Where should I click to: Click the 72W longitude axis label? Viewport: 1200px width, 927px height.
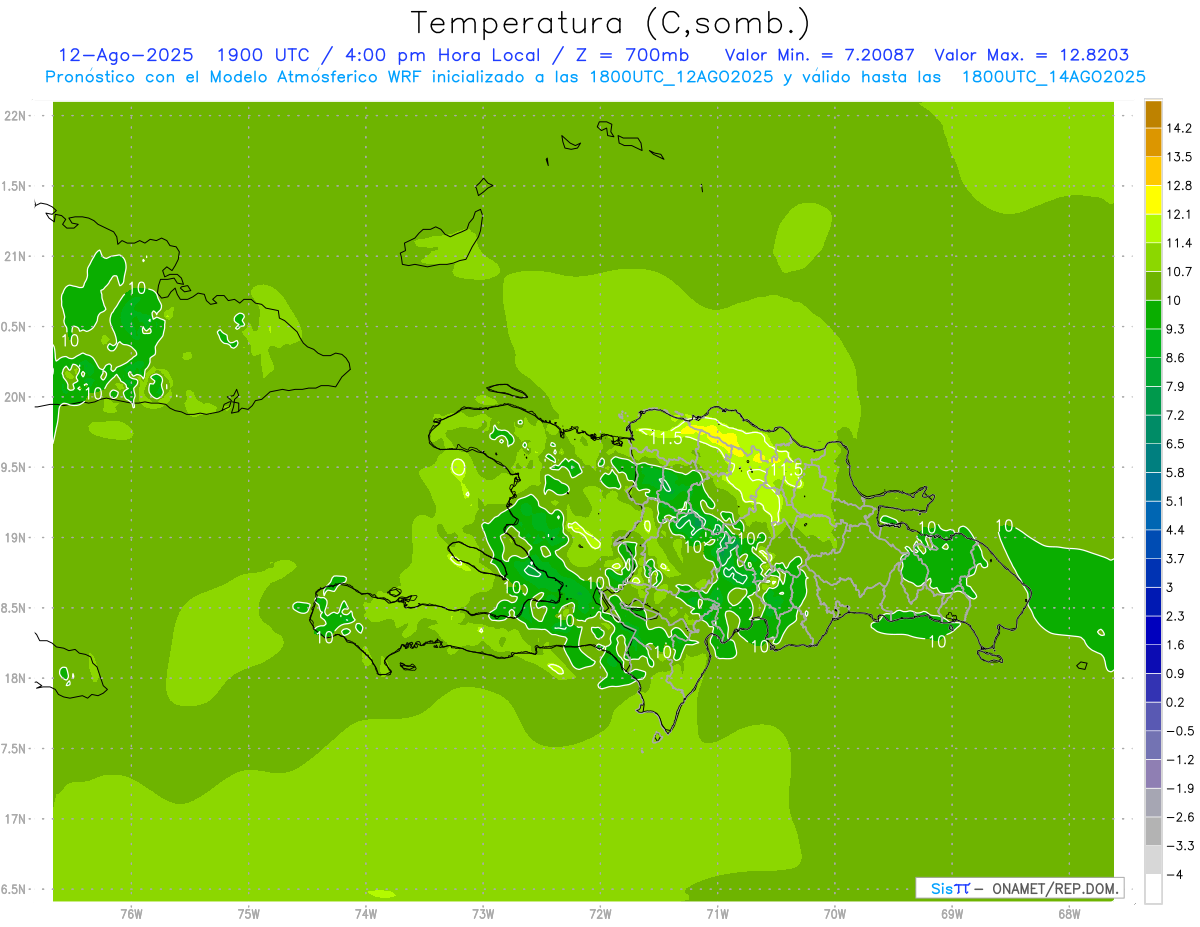600,913
